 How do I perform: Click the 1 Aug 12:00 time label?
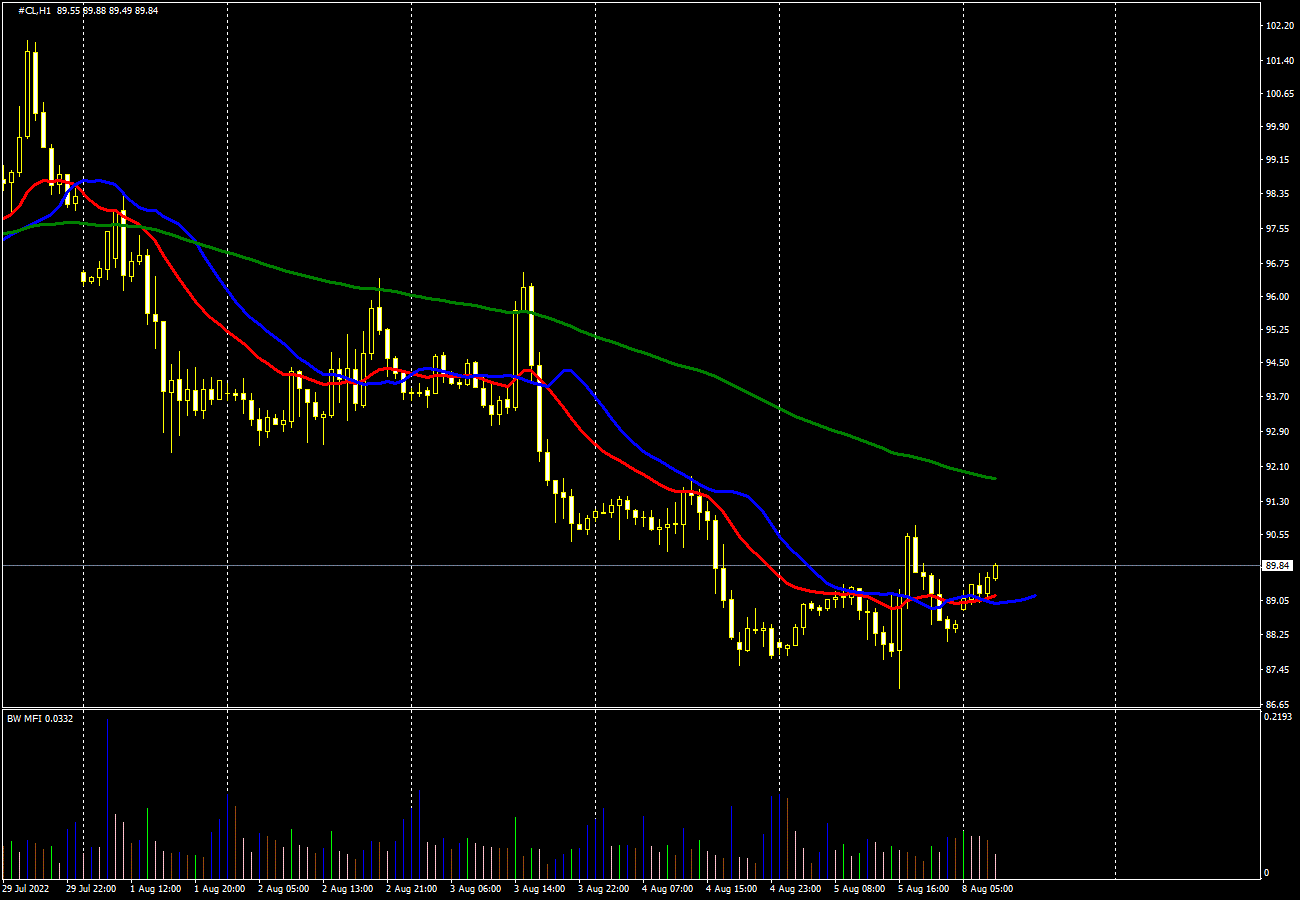155,888
